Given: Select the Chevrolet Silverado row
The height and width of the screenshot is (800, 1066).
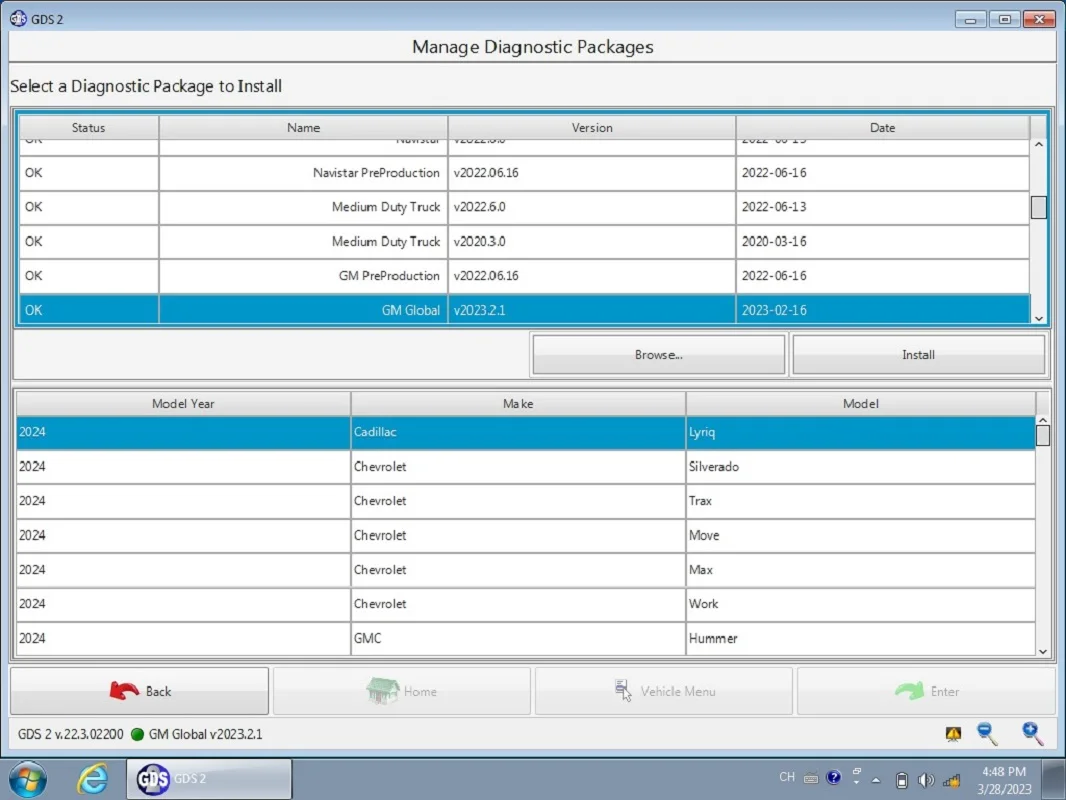Looking at the screenshot, I should 526,466.
